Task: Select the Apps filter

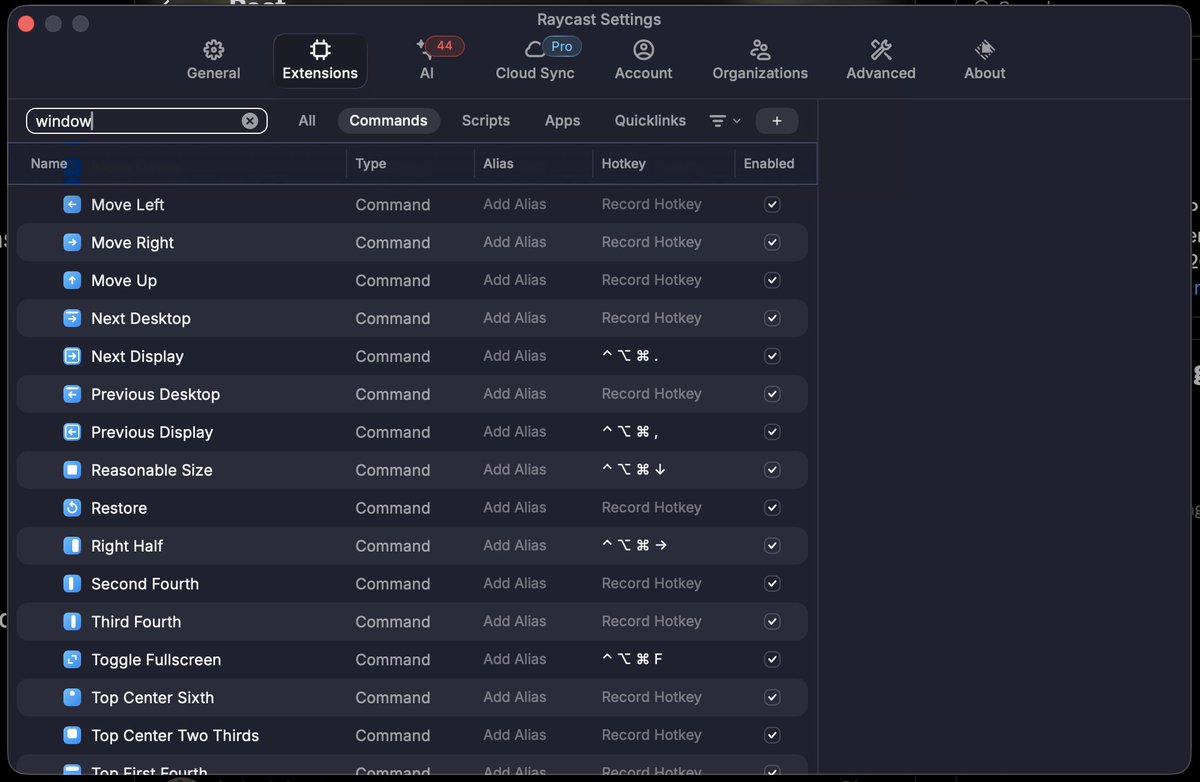Action: click(x=562, y=121)
